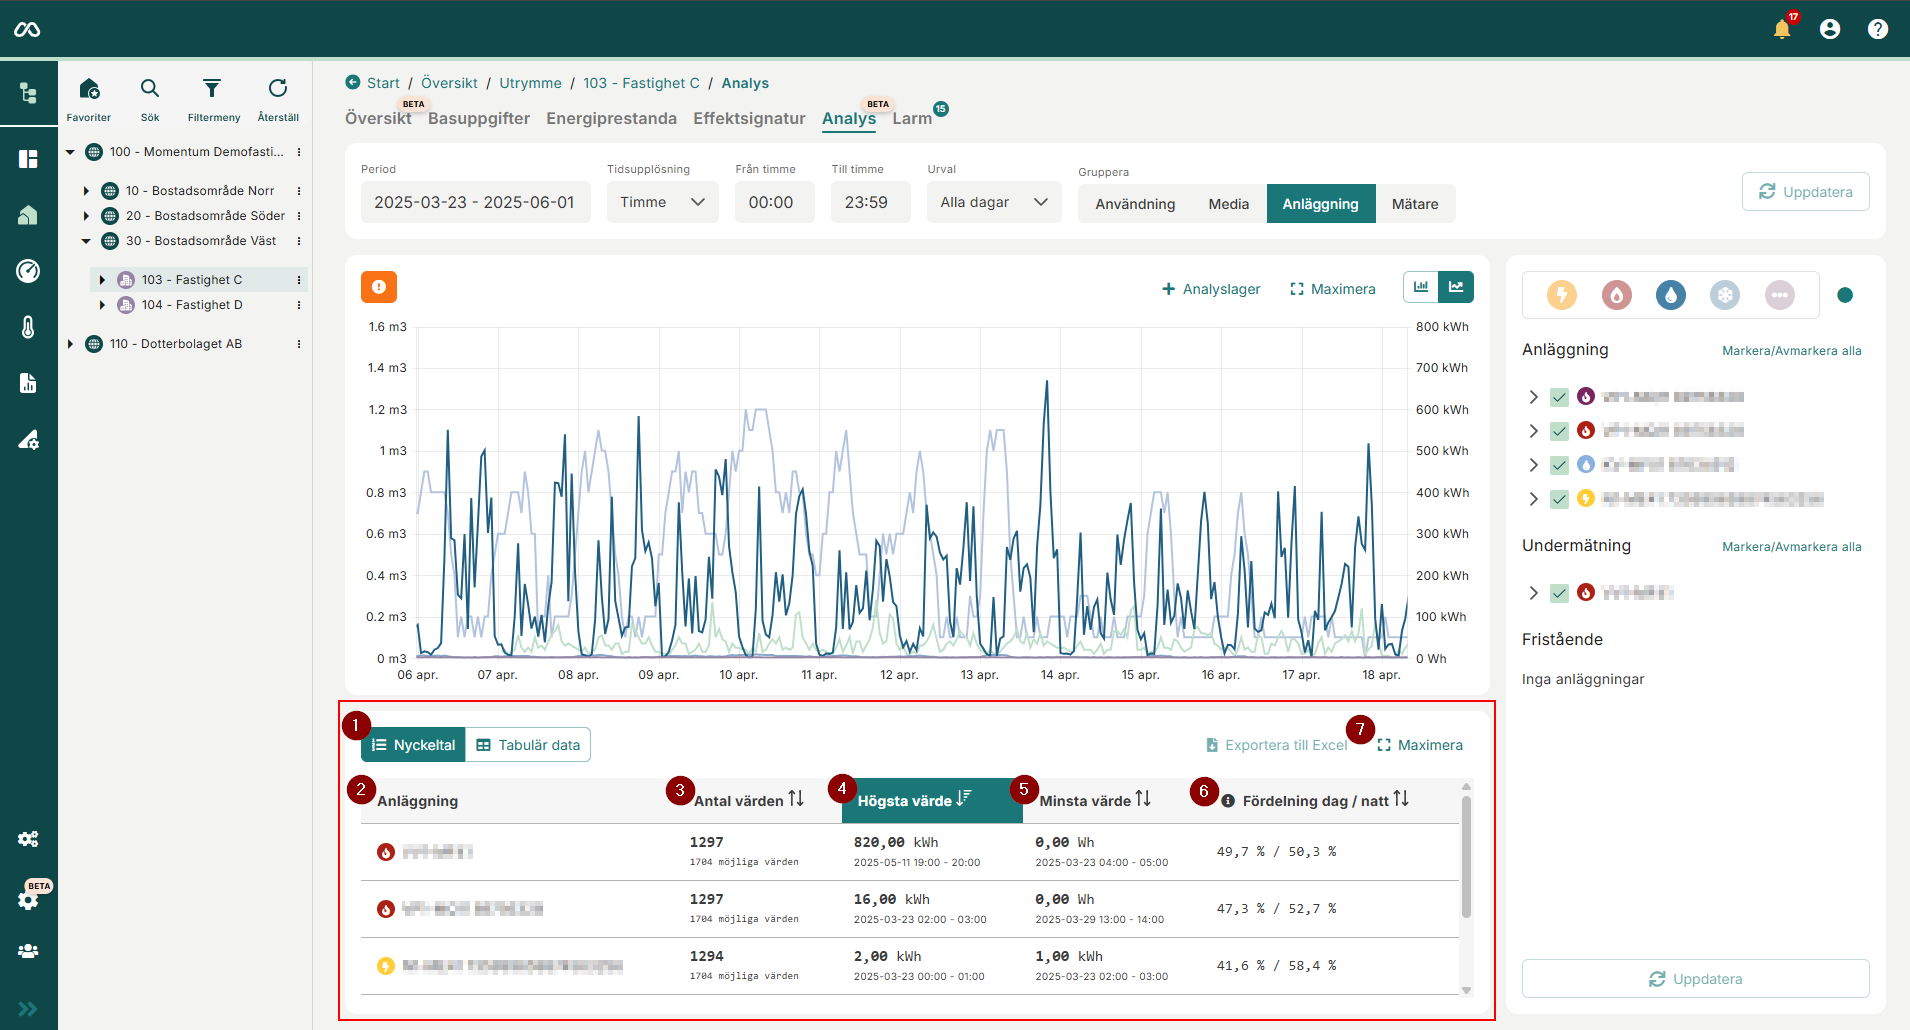Viewport: 1910px width, 1030px height.
Task: Open the Favoriter house icon
Action: pyautogui.click(x=89, y=88)
